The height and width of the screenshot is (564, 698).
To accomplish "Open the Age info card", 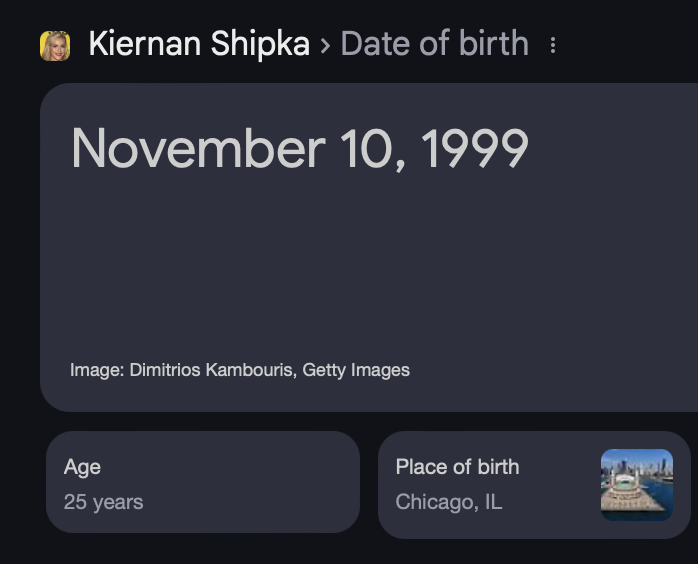I will point(202,482).
